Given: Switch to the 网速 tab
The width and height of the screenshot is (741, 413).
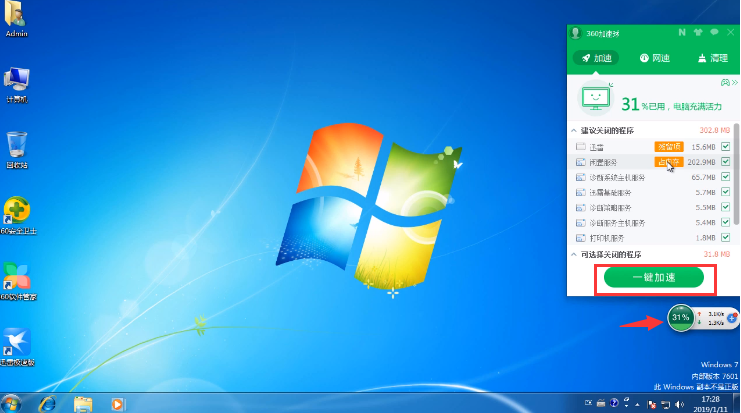Looking at the screenshot, I should pyautogui.click(x=655, y=58).
